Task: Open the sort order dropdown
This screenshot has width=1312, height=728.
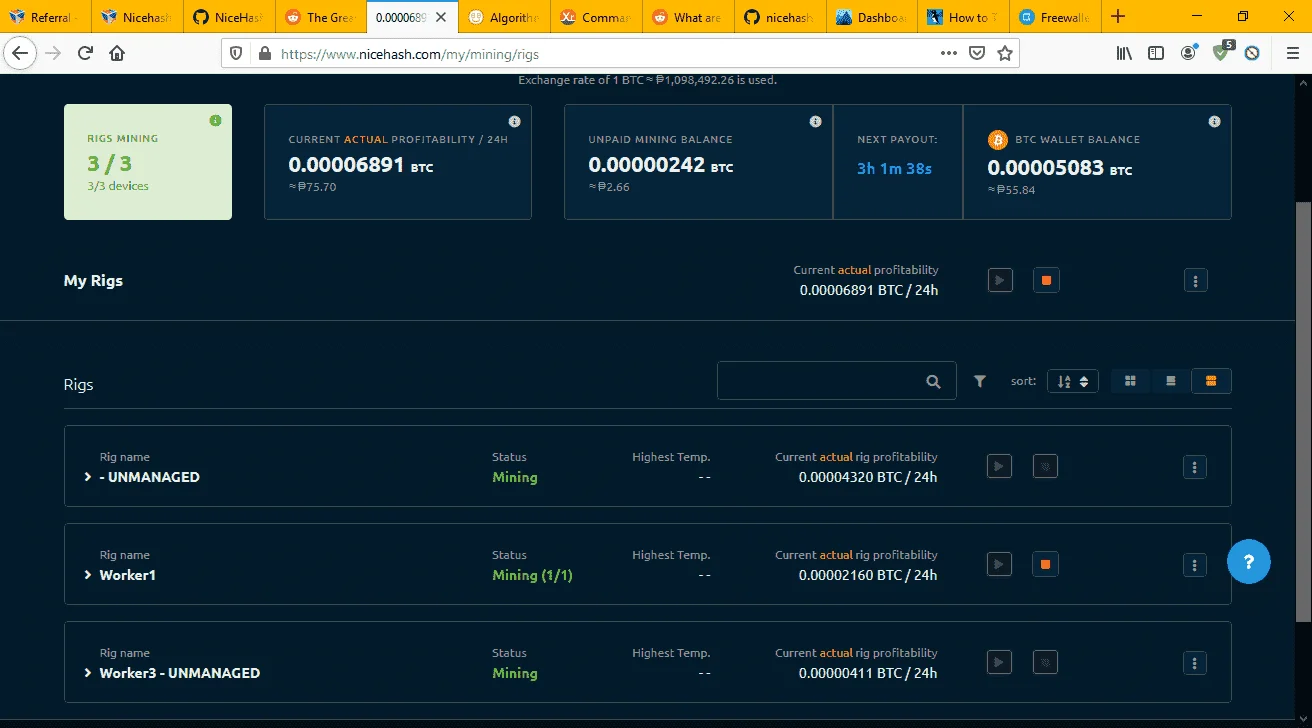Action: pos(1073,381)
